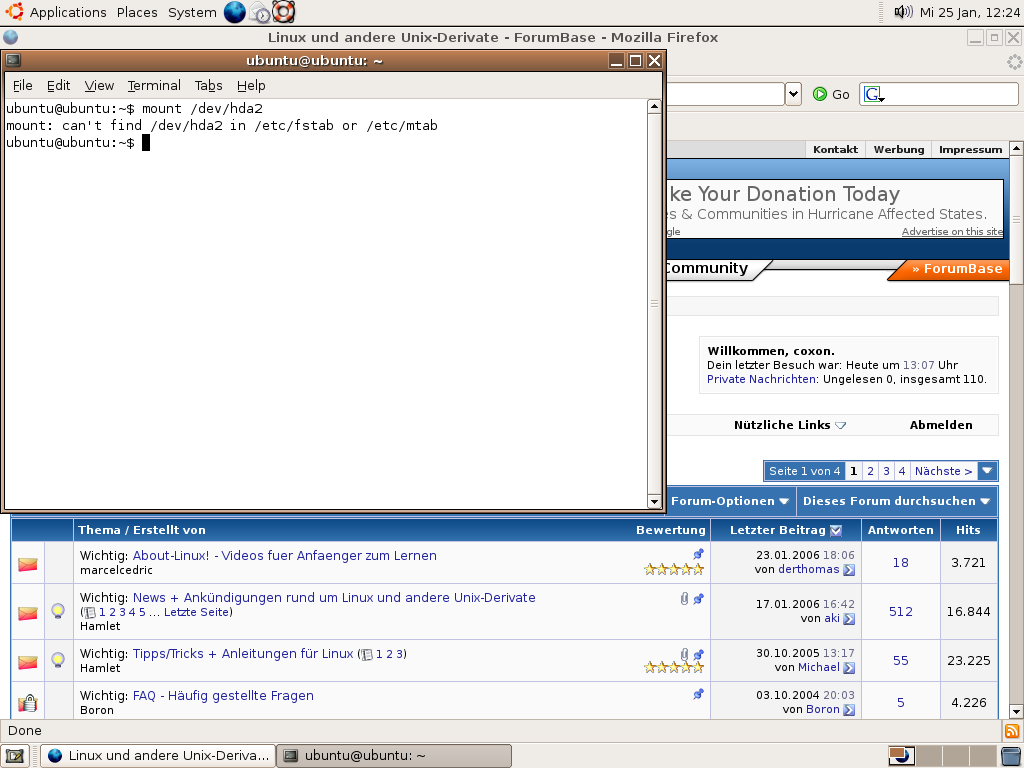Expand Nützliche Links dropdown
This screenshot has width=1024, height=768.
click(x=790, y=425)
